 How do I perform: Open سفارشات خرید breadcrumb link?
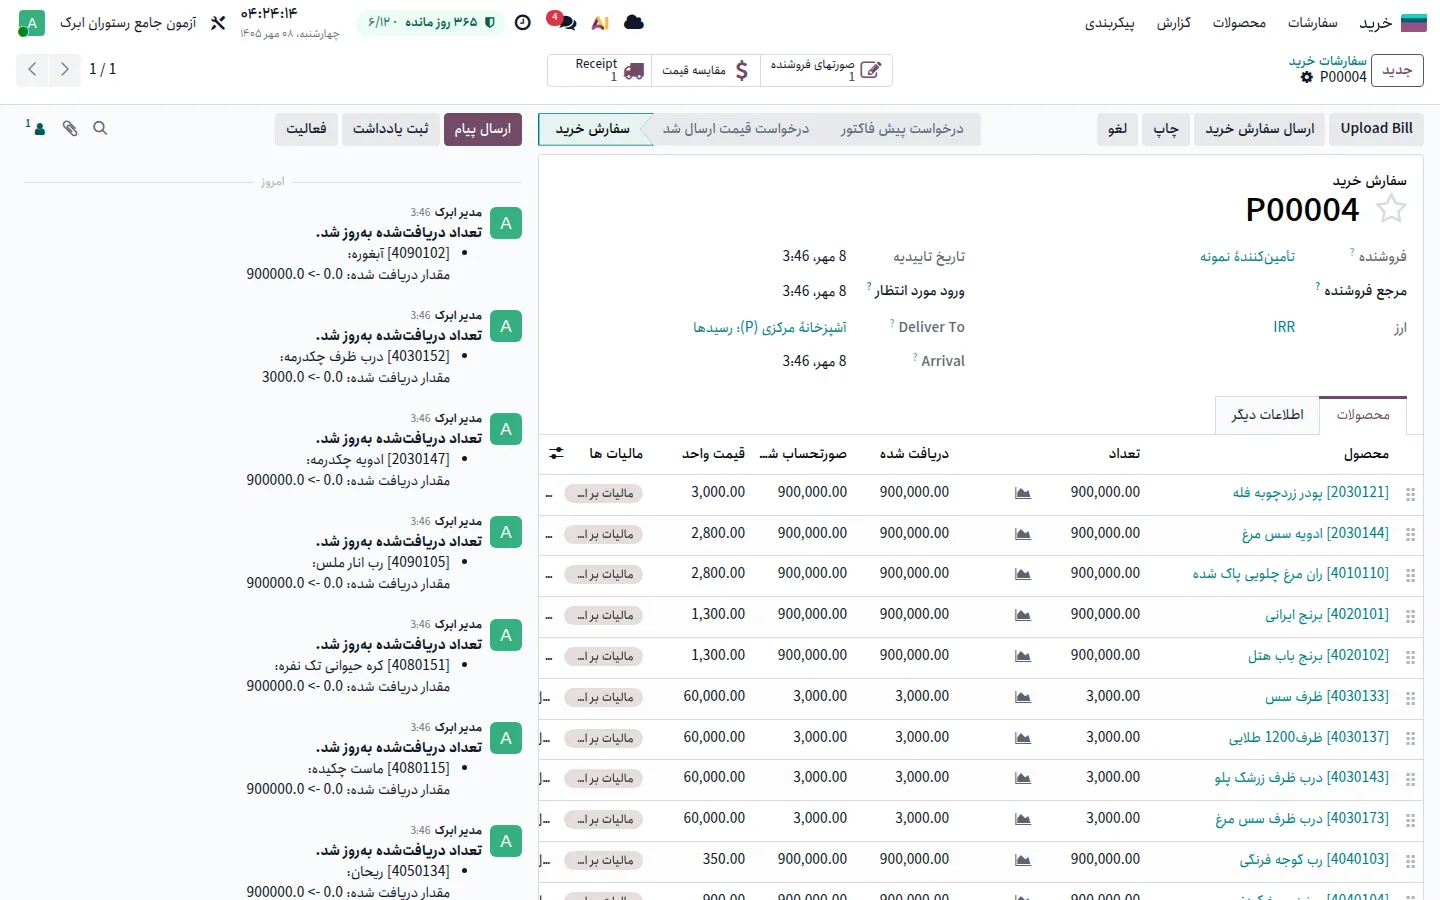[1327, 61]
